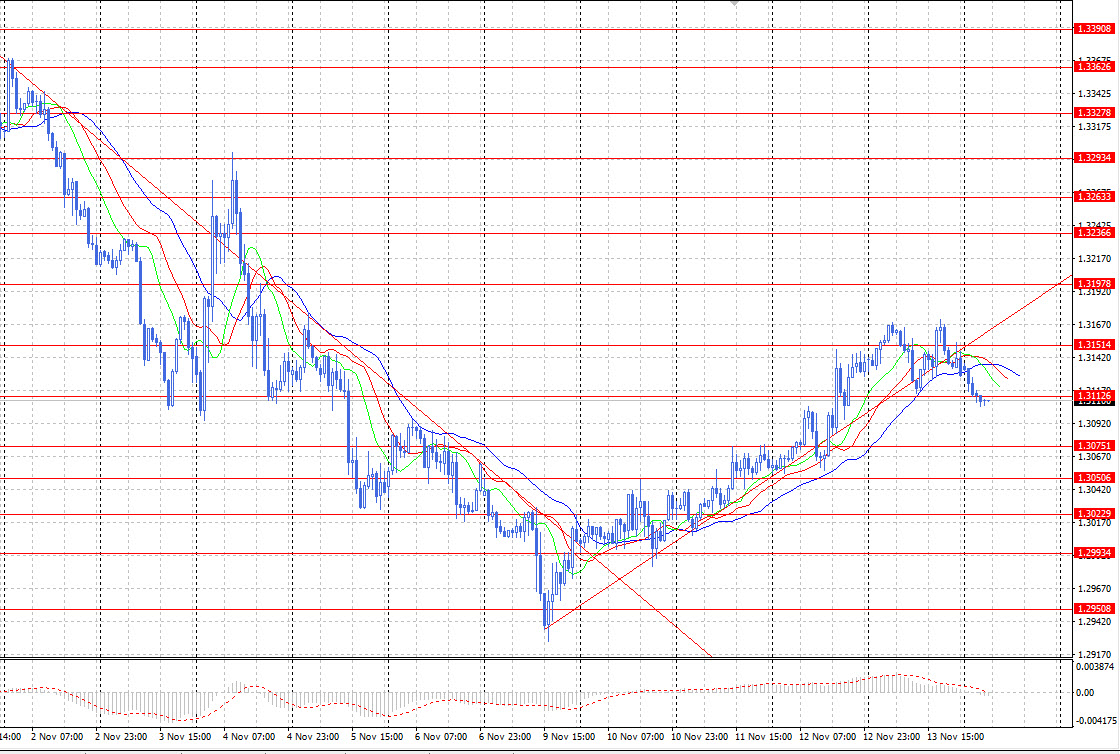Select the 1.32366 red price label

point(1094,233)
